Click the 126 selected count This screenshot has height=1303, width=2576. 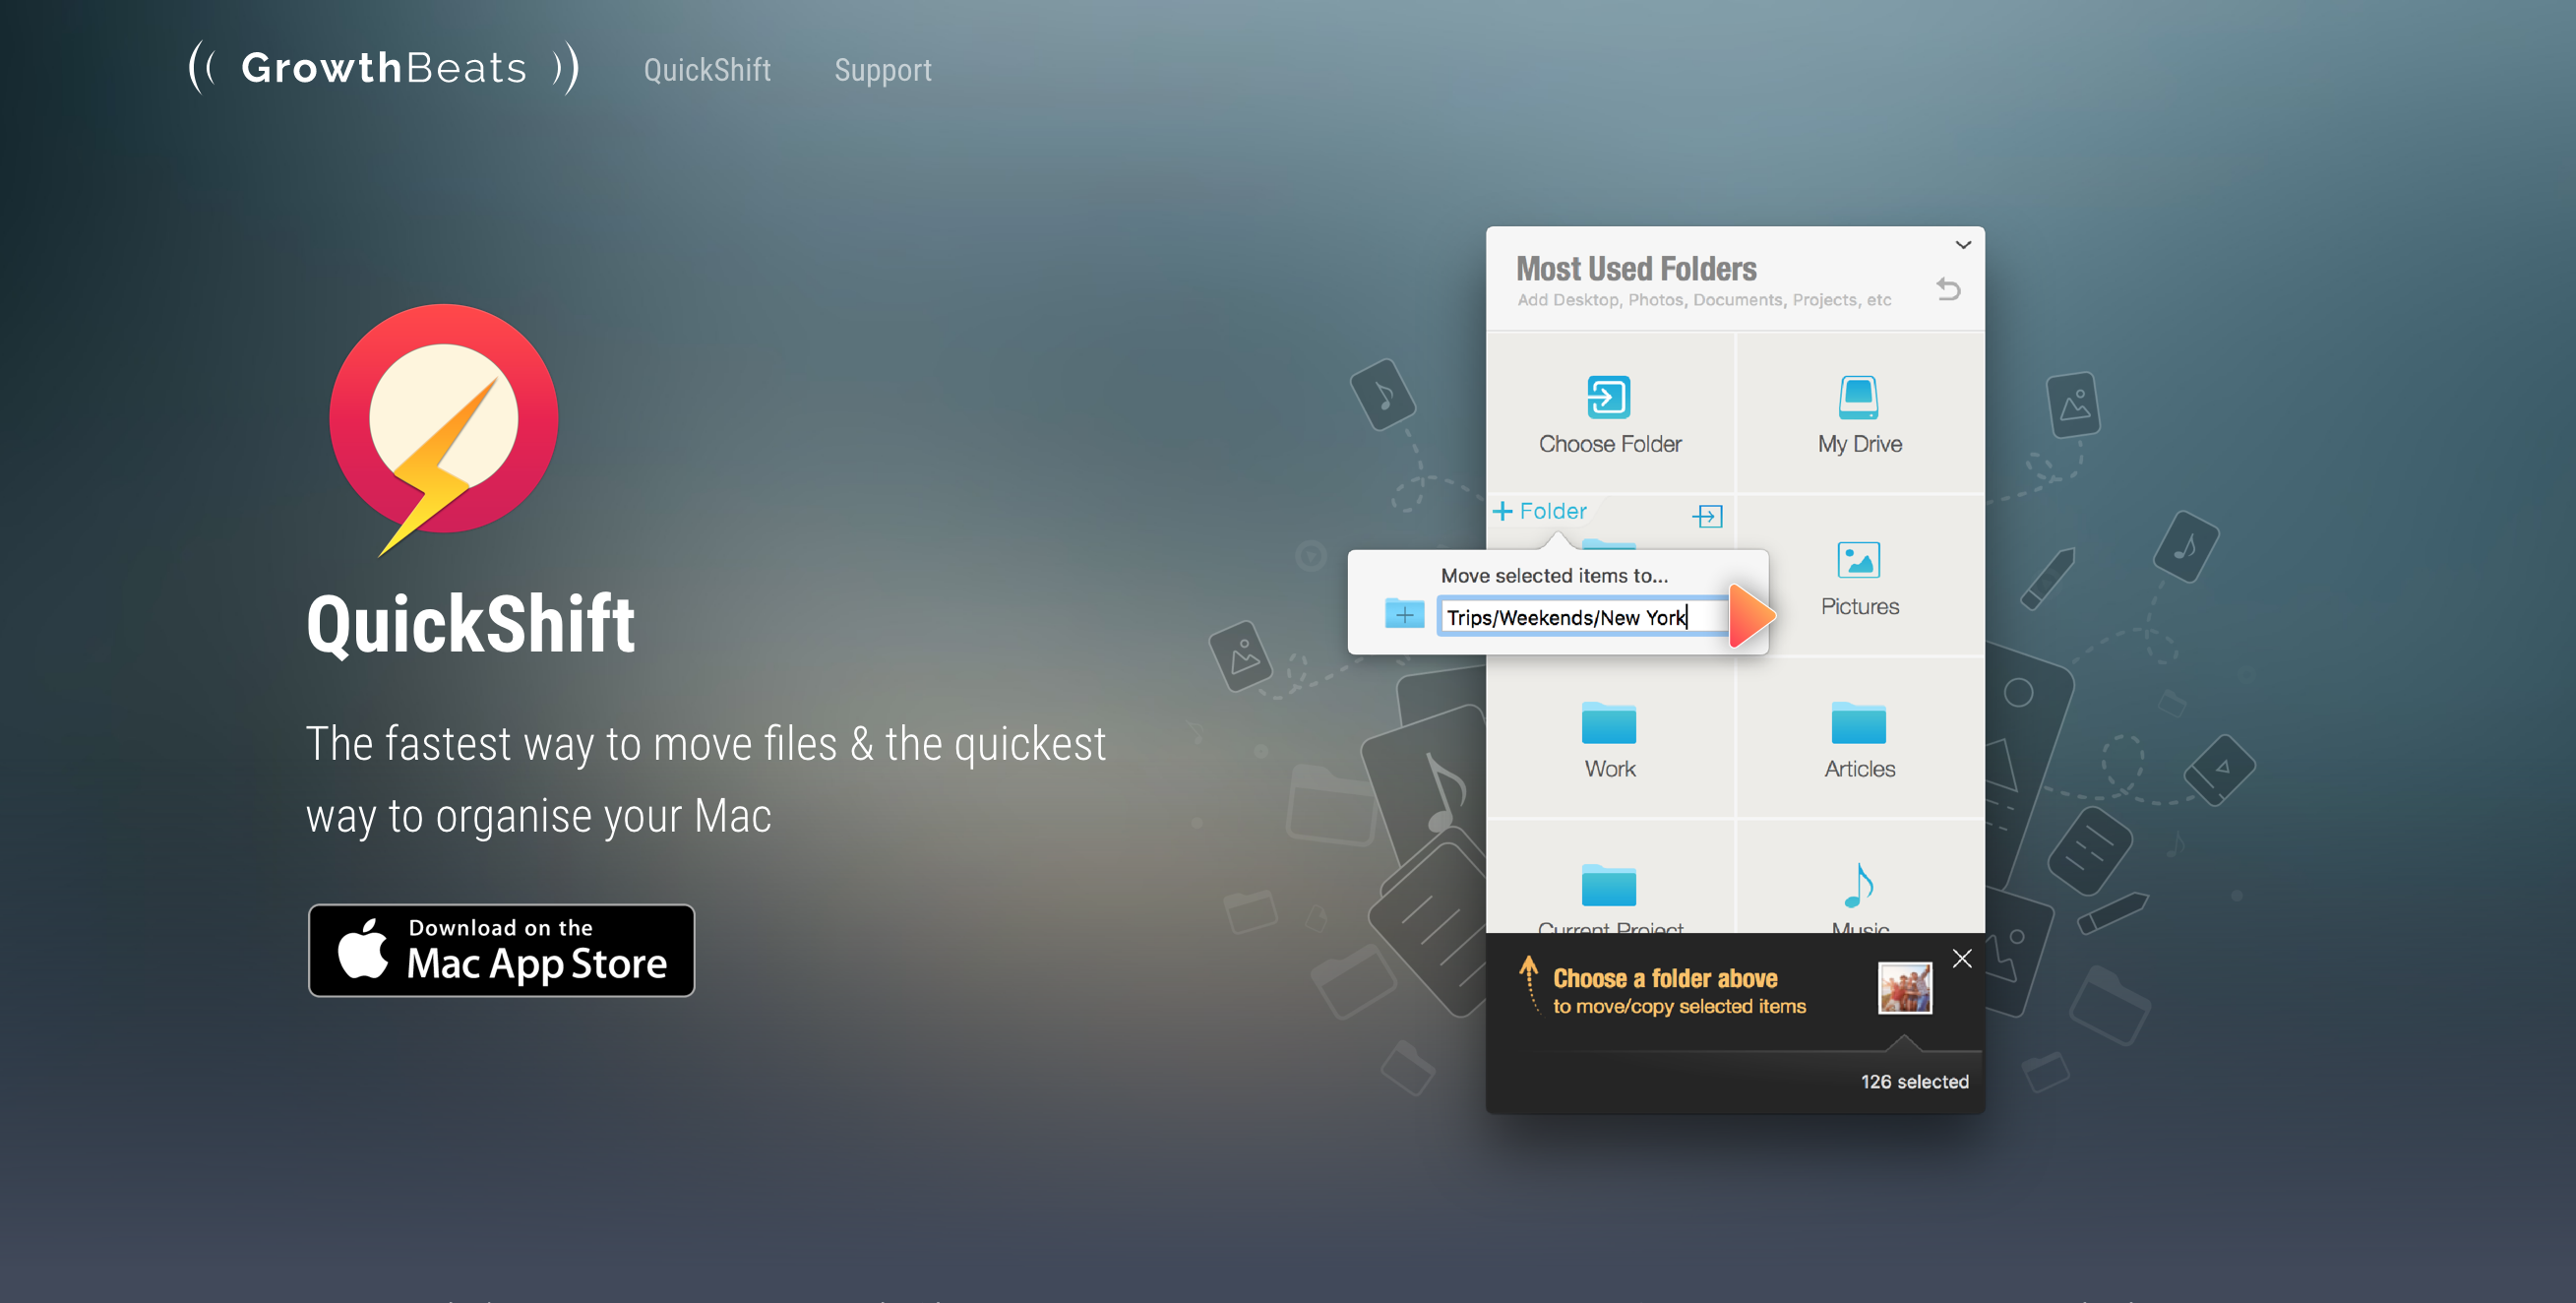coord(1914,1081)
